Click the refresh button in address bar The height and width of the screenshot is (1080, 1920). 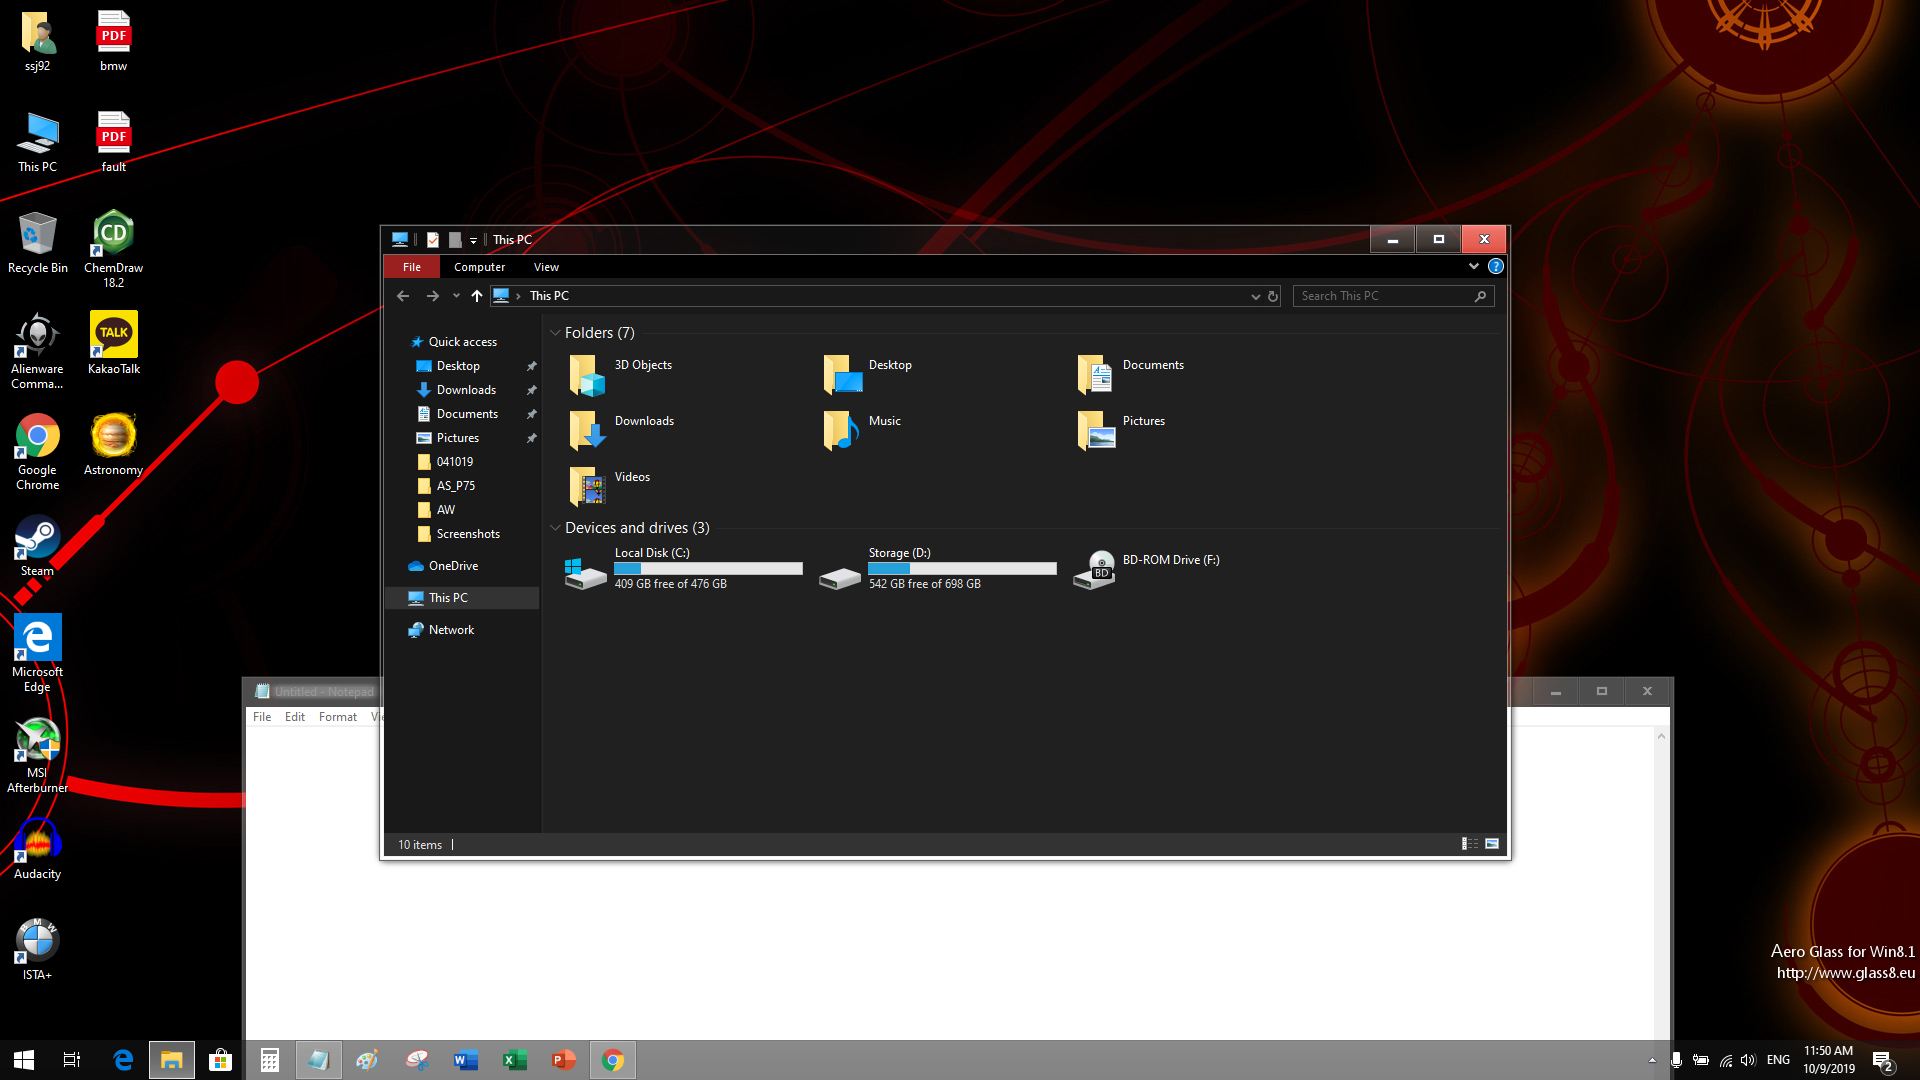(1273, 296)
